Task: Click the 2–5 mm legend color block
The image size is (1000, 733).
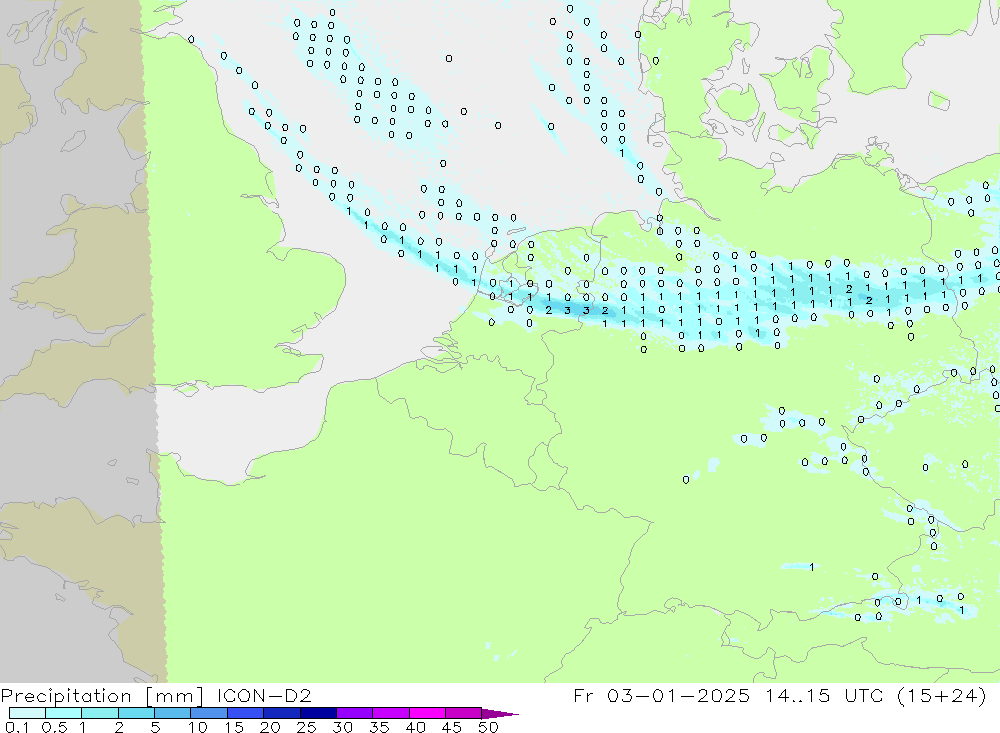Action: pos(136,713)
